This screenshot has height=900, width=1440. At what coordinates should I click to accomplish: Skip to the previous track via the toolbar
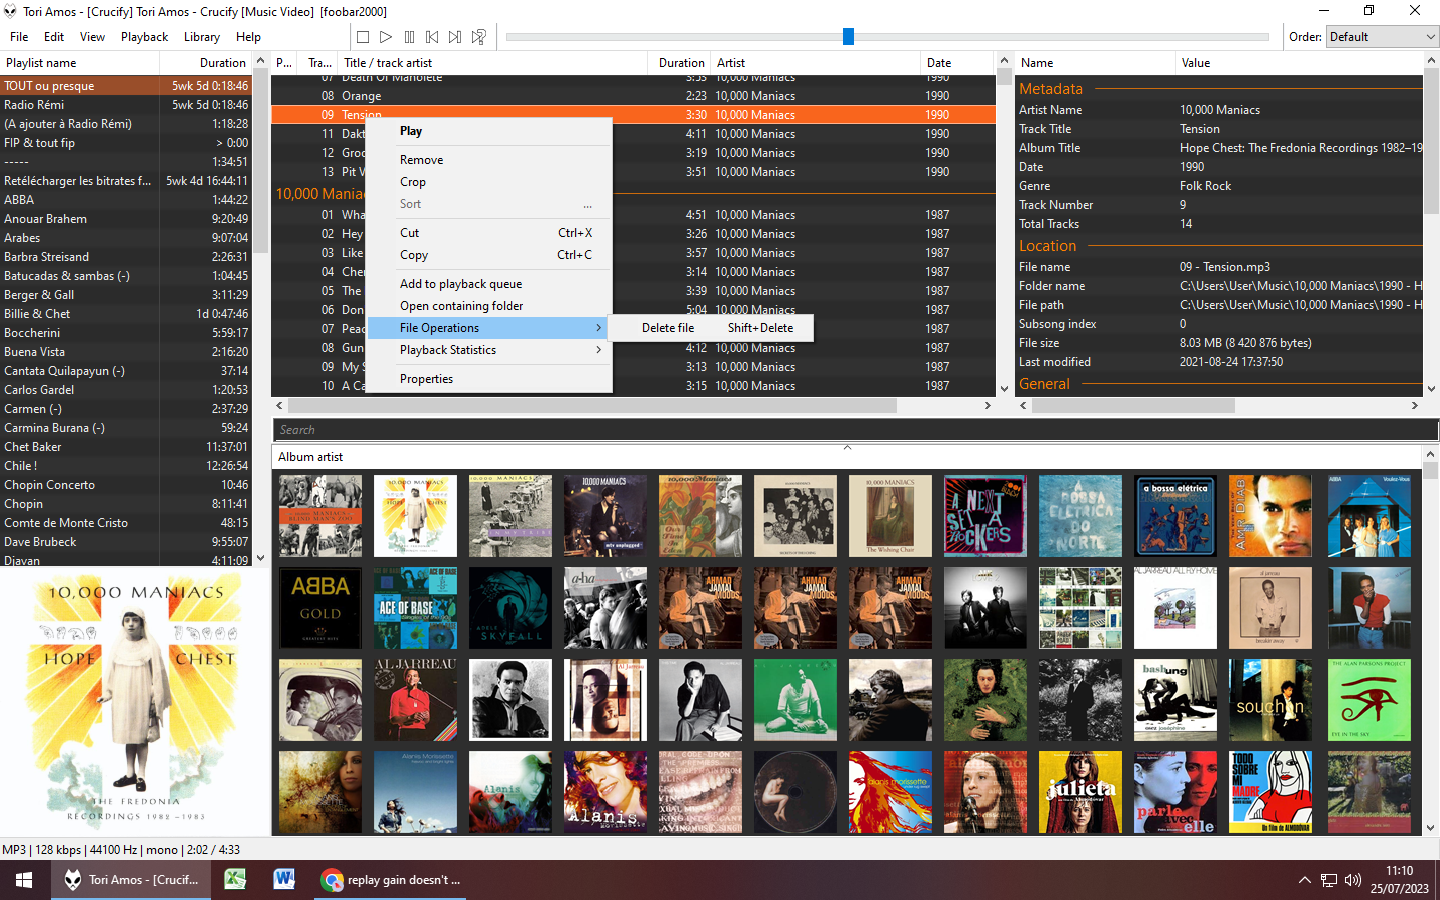[432, 37]
